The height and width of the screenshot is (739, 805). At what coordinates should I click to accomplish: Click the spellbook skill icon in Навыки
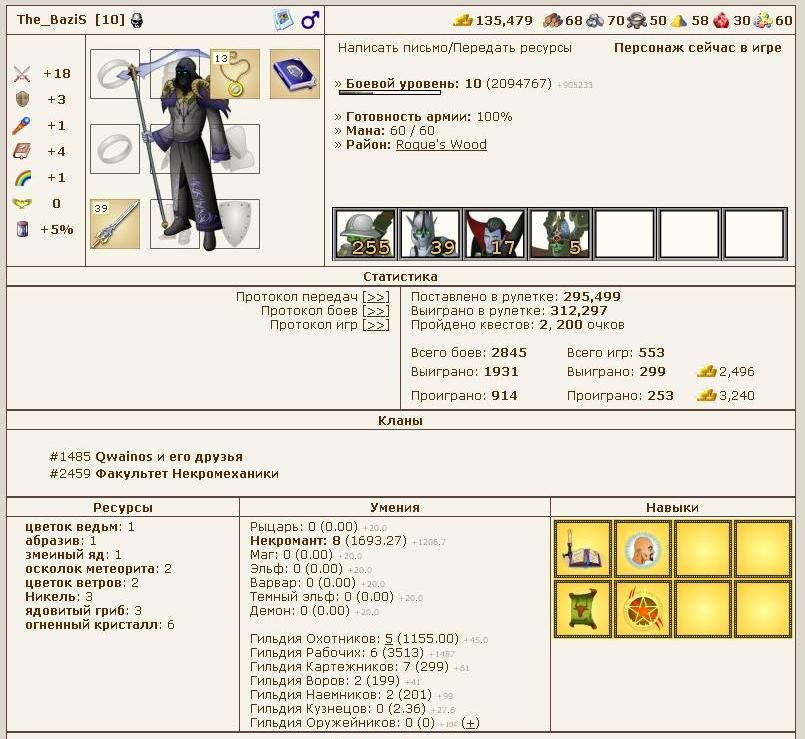583,549
